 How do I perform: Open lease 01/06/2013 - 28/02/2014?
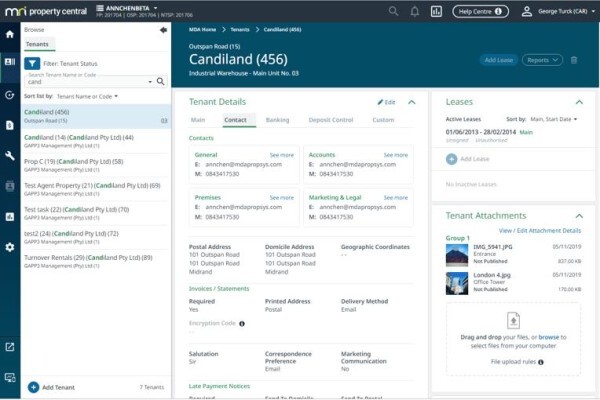click(x=481, y=132)
